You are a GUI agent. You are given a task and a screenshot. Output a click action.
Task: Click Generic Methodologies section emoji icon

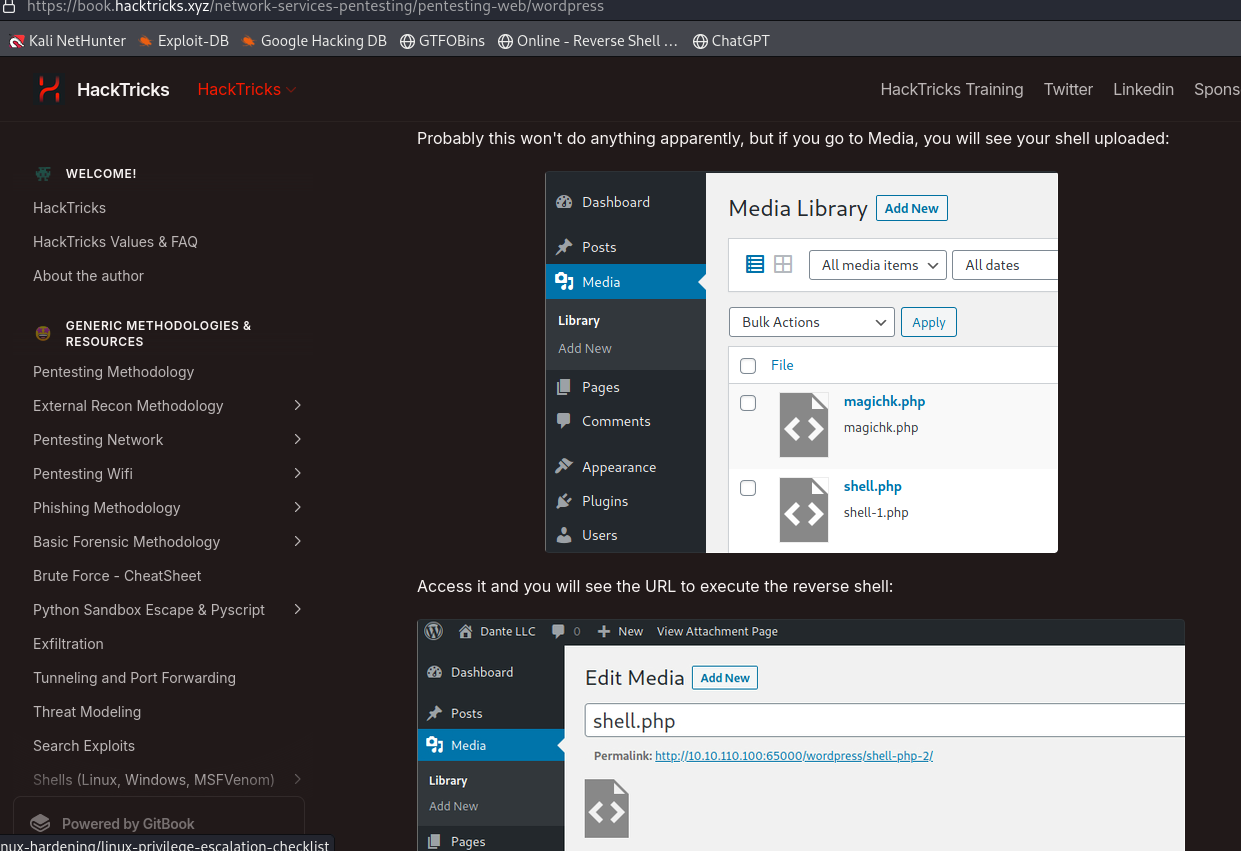point(43,333)
